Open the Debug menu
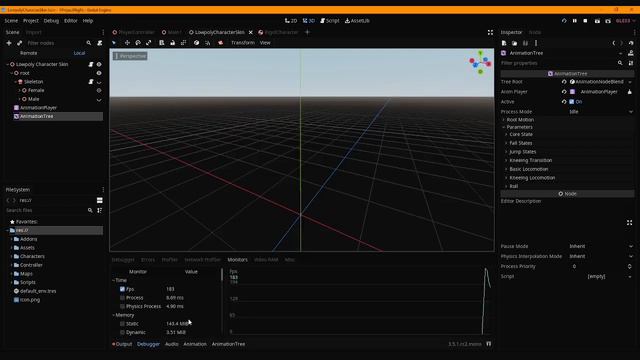Image resolution: width=640 pixels, height=360 pixels. pos(51,20)
